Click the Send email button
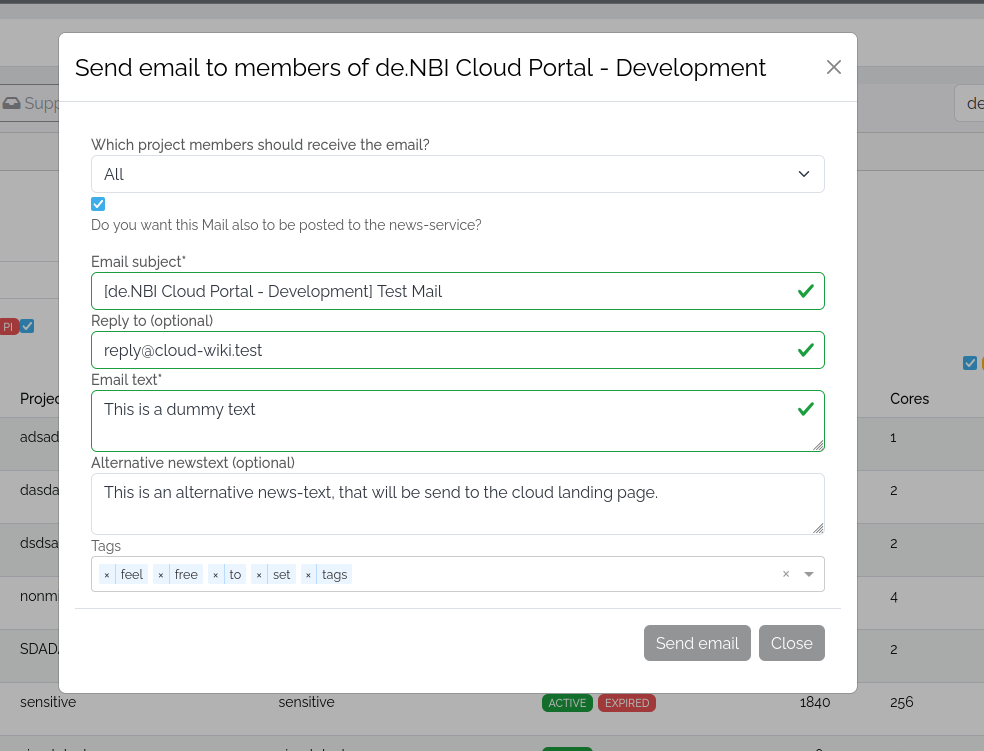 coord(697,643)
